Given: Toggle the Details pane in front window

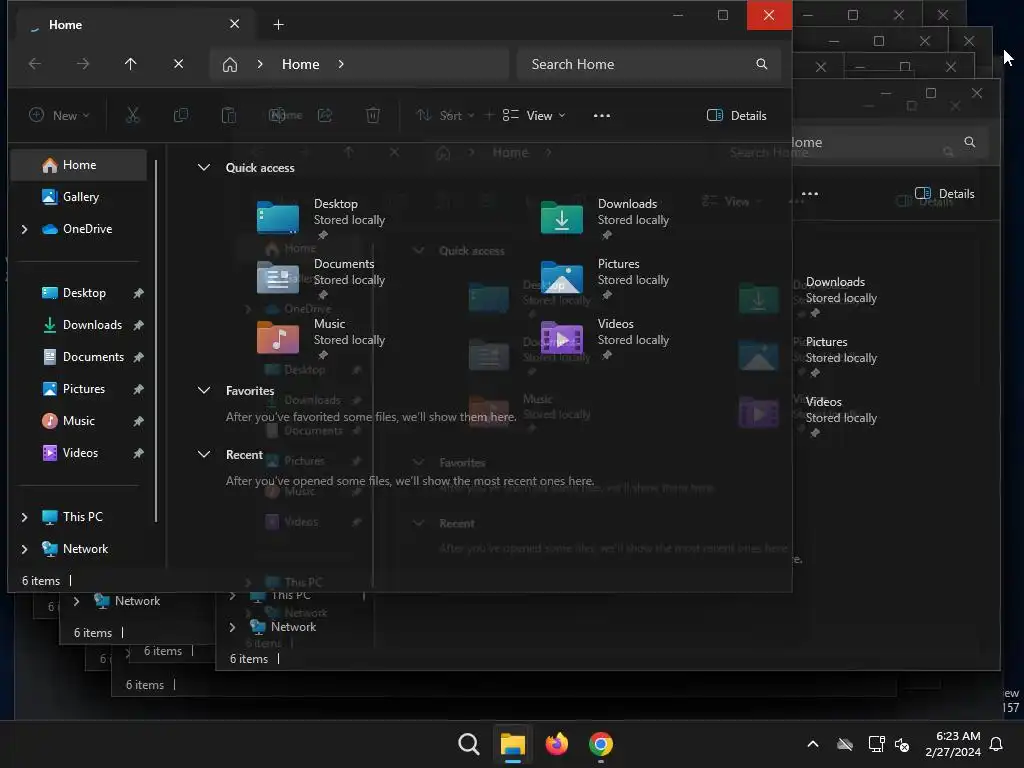Looking at the screenshot, I should tap(737, 116).
